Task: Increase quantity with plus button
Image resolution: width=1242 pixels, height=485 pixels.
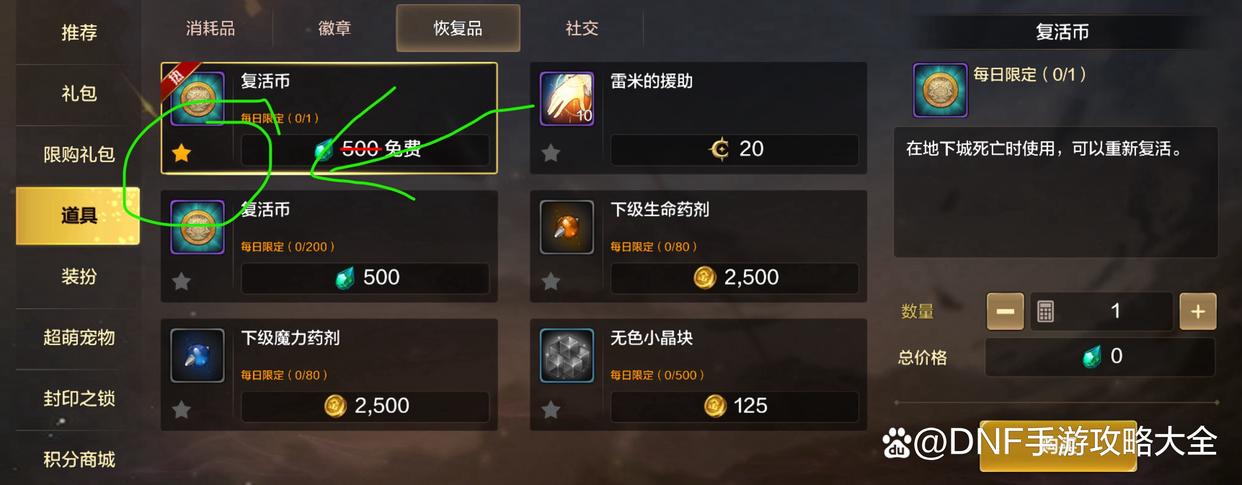Action: pos(1198,311)
